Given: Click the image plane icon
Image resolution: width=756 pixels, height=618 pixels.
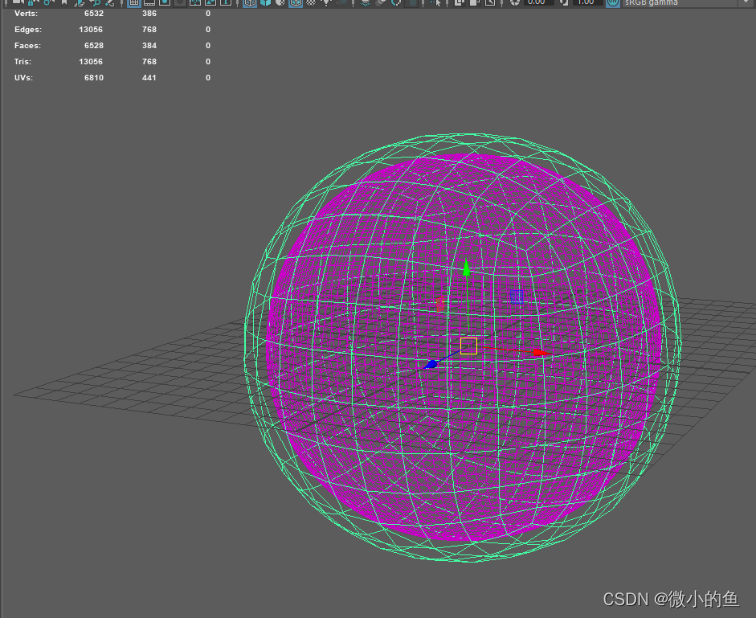Looking at the screenshot, I should pos(79,2).
